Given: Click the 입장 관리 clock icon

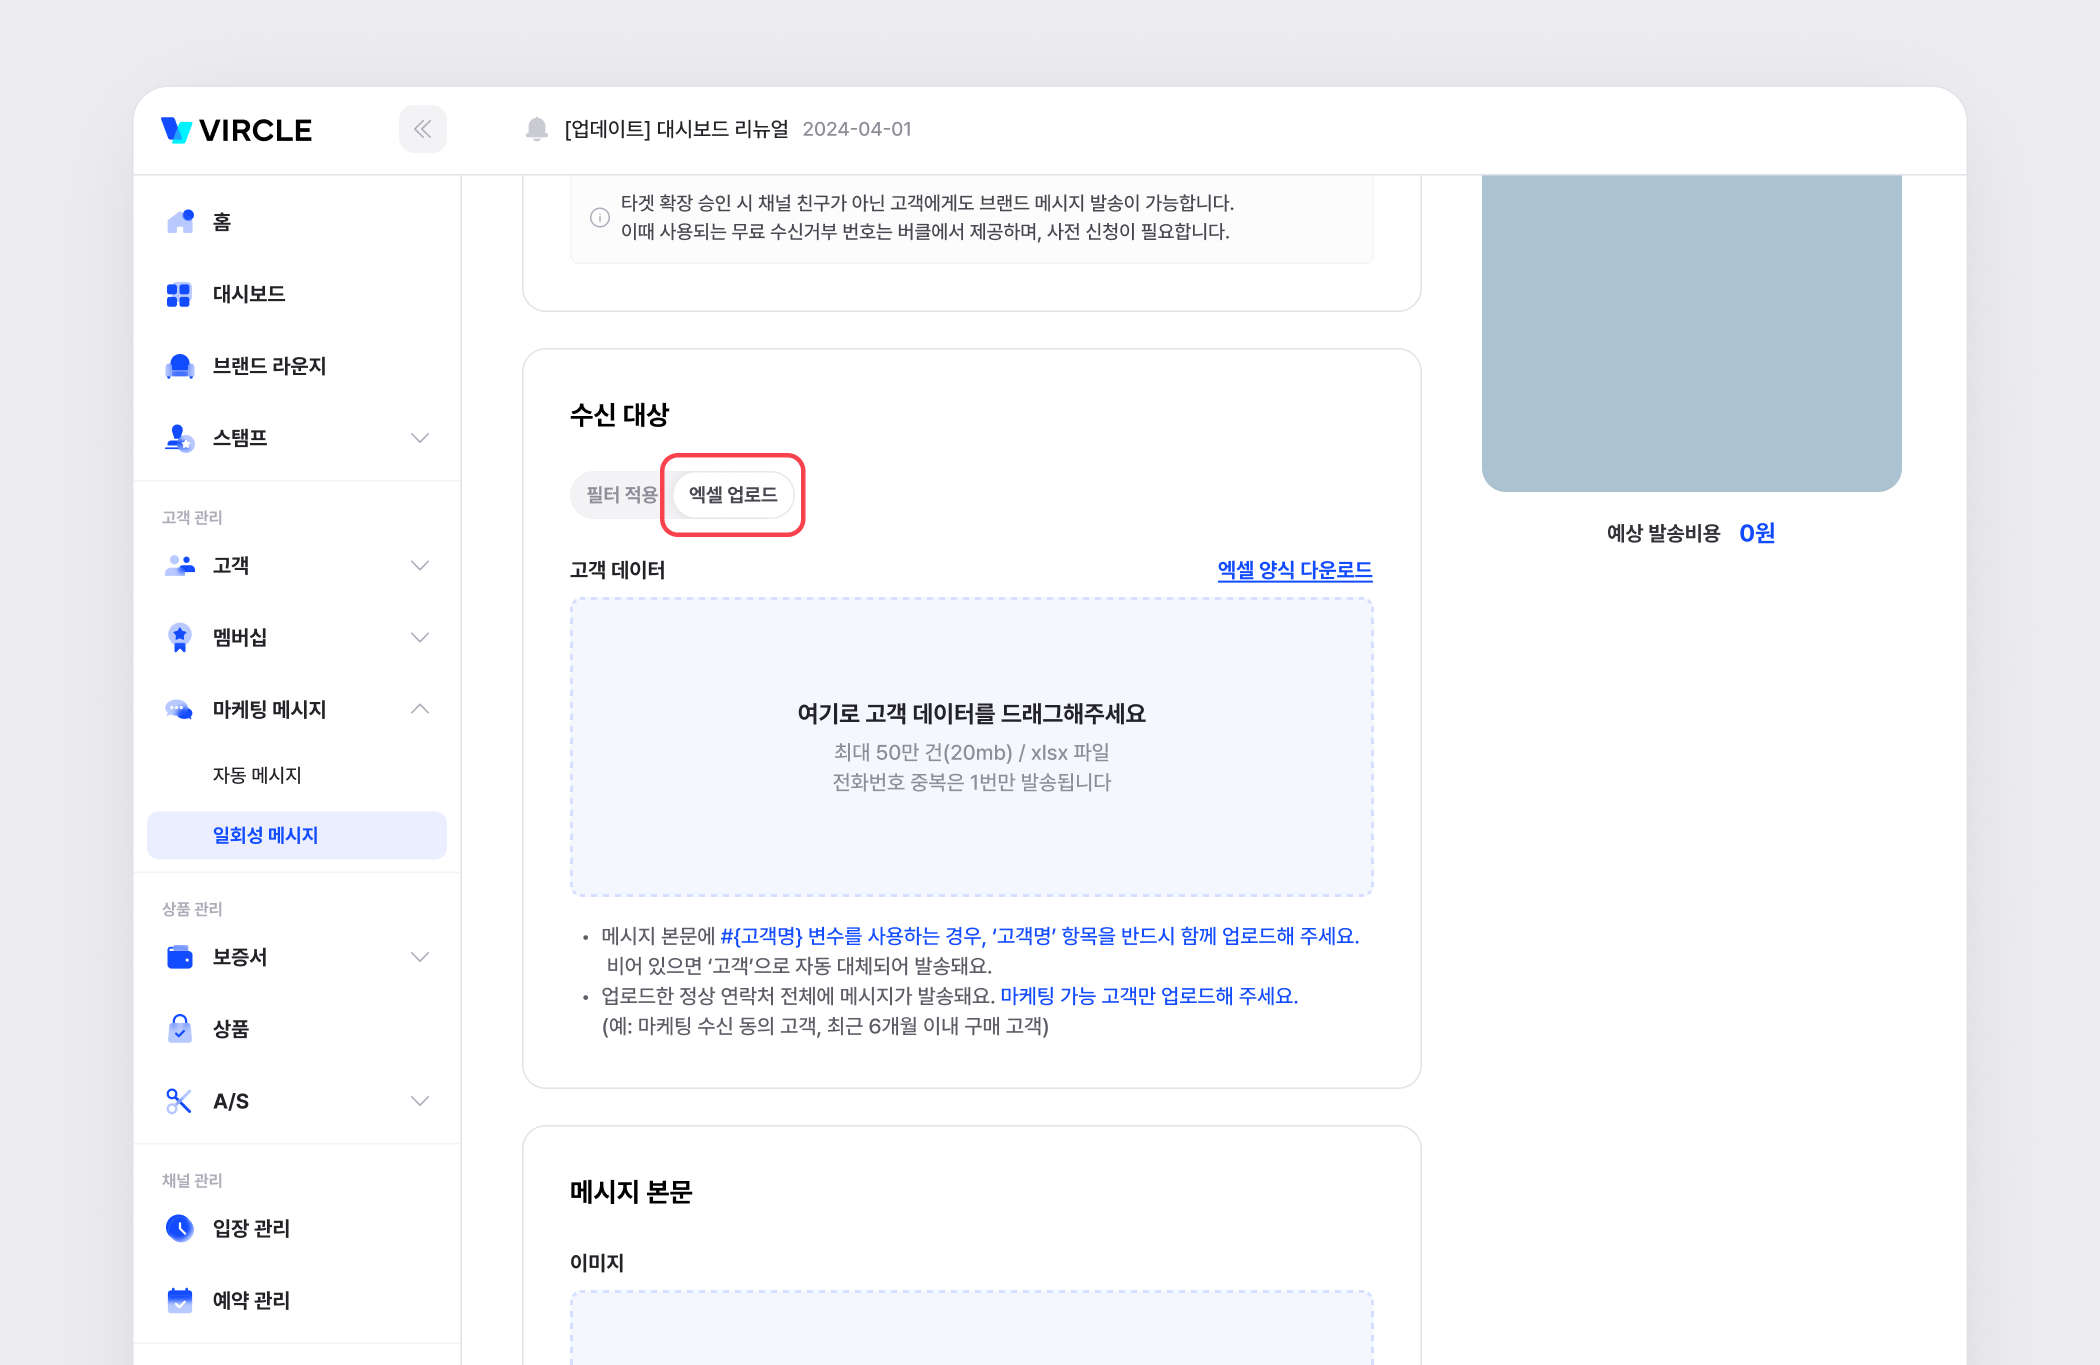Looking at the screenshot, I should pos(180,1228).
